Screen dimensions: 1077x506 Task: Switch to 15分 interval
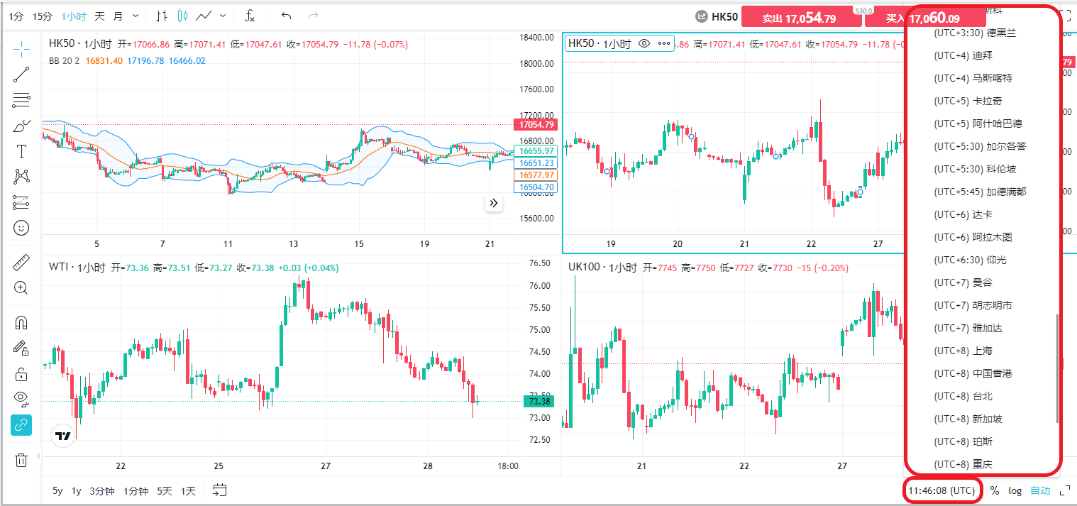coord(43,16)
